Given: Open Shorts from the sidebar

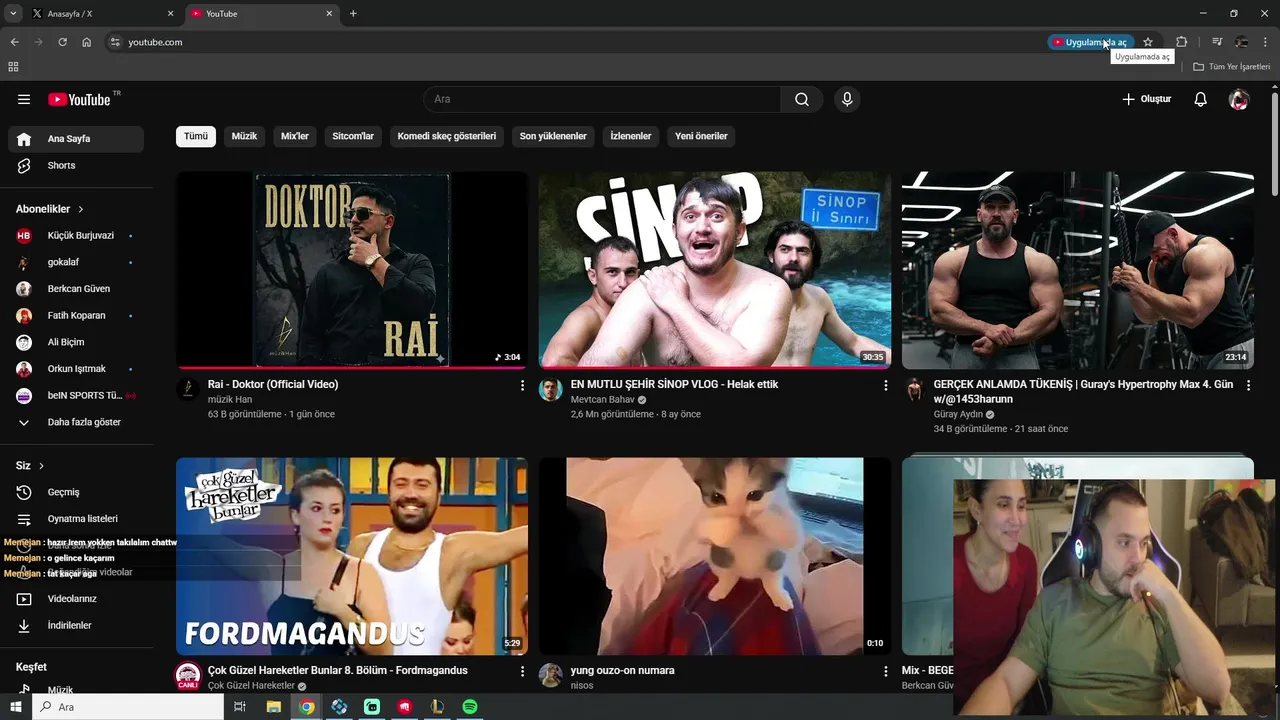Looking at the screenshot, I should 76,165.
